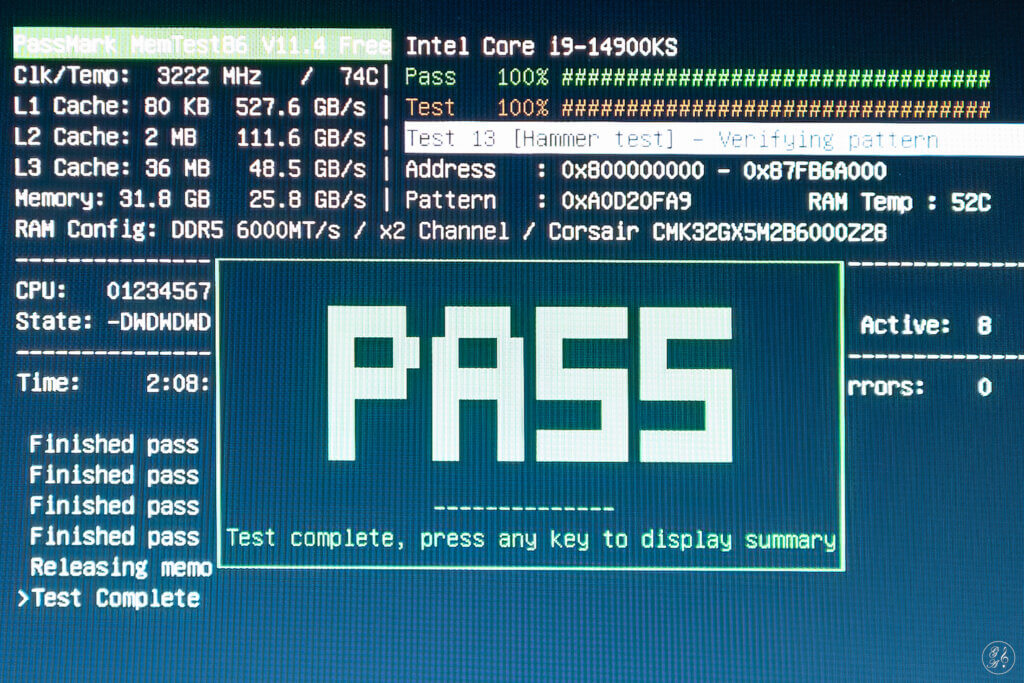Screen dimensions: 1024x683
Task: Click the memory speed value 25.8 GB/s
Action: click(307, 199)
